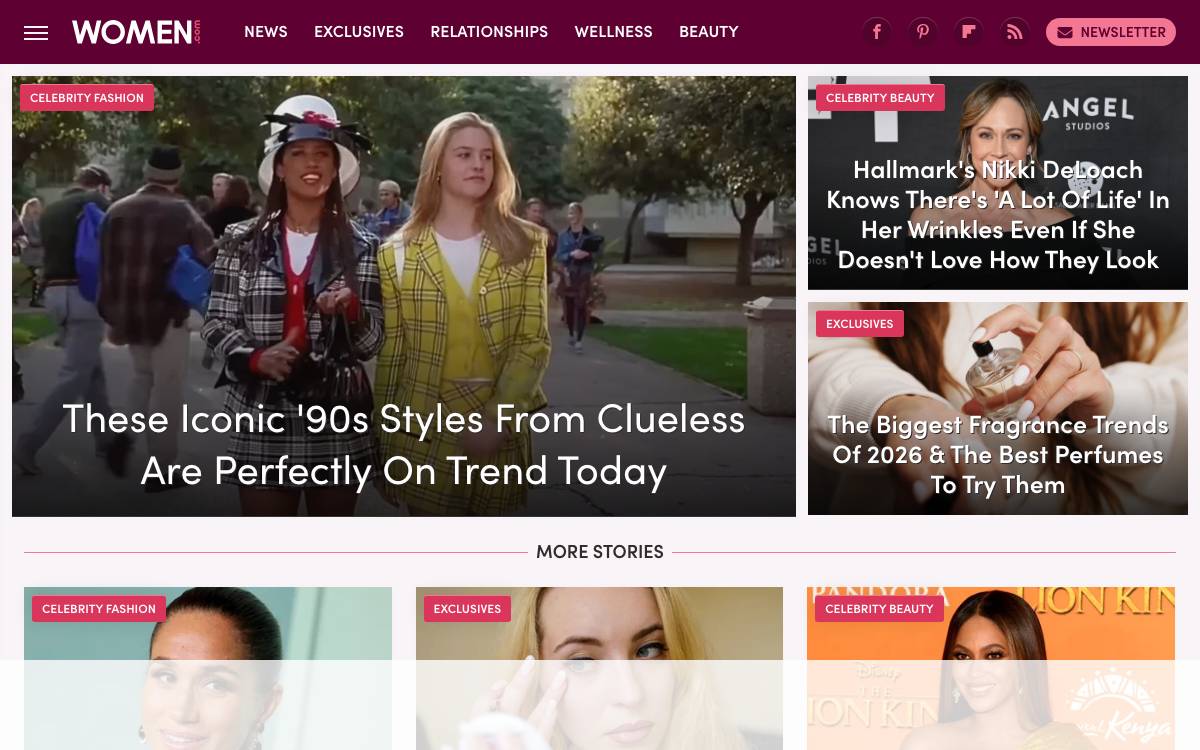This screenshot has width=1200, height=750.
Task: Click Celebrity Fashion tag on Clueless story
Action: (x=87, y=97)
